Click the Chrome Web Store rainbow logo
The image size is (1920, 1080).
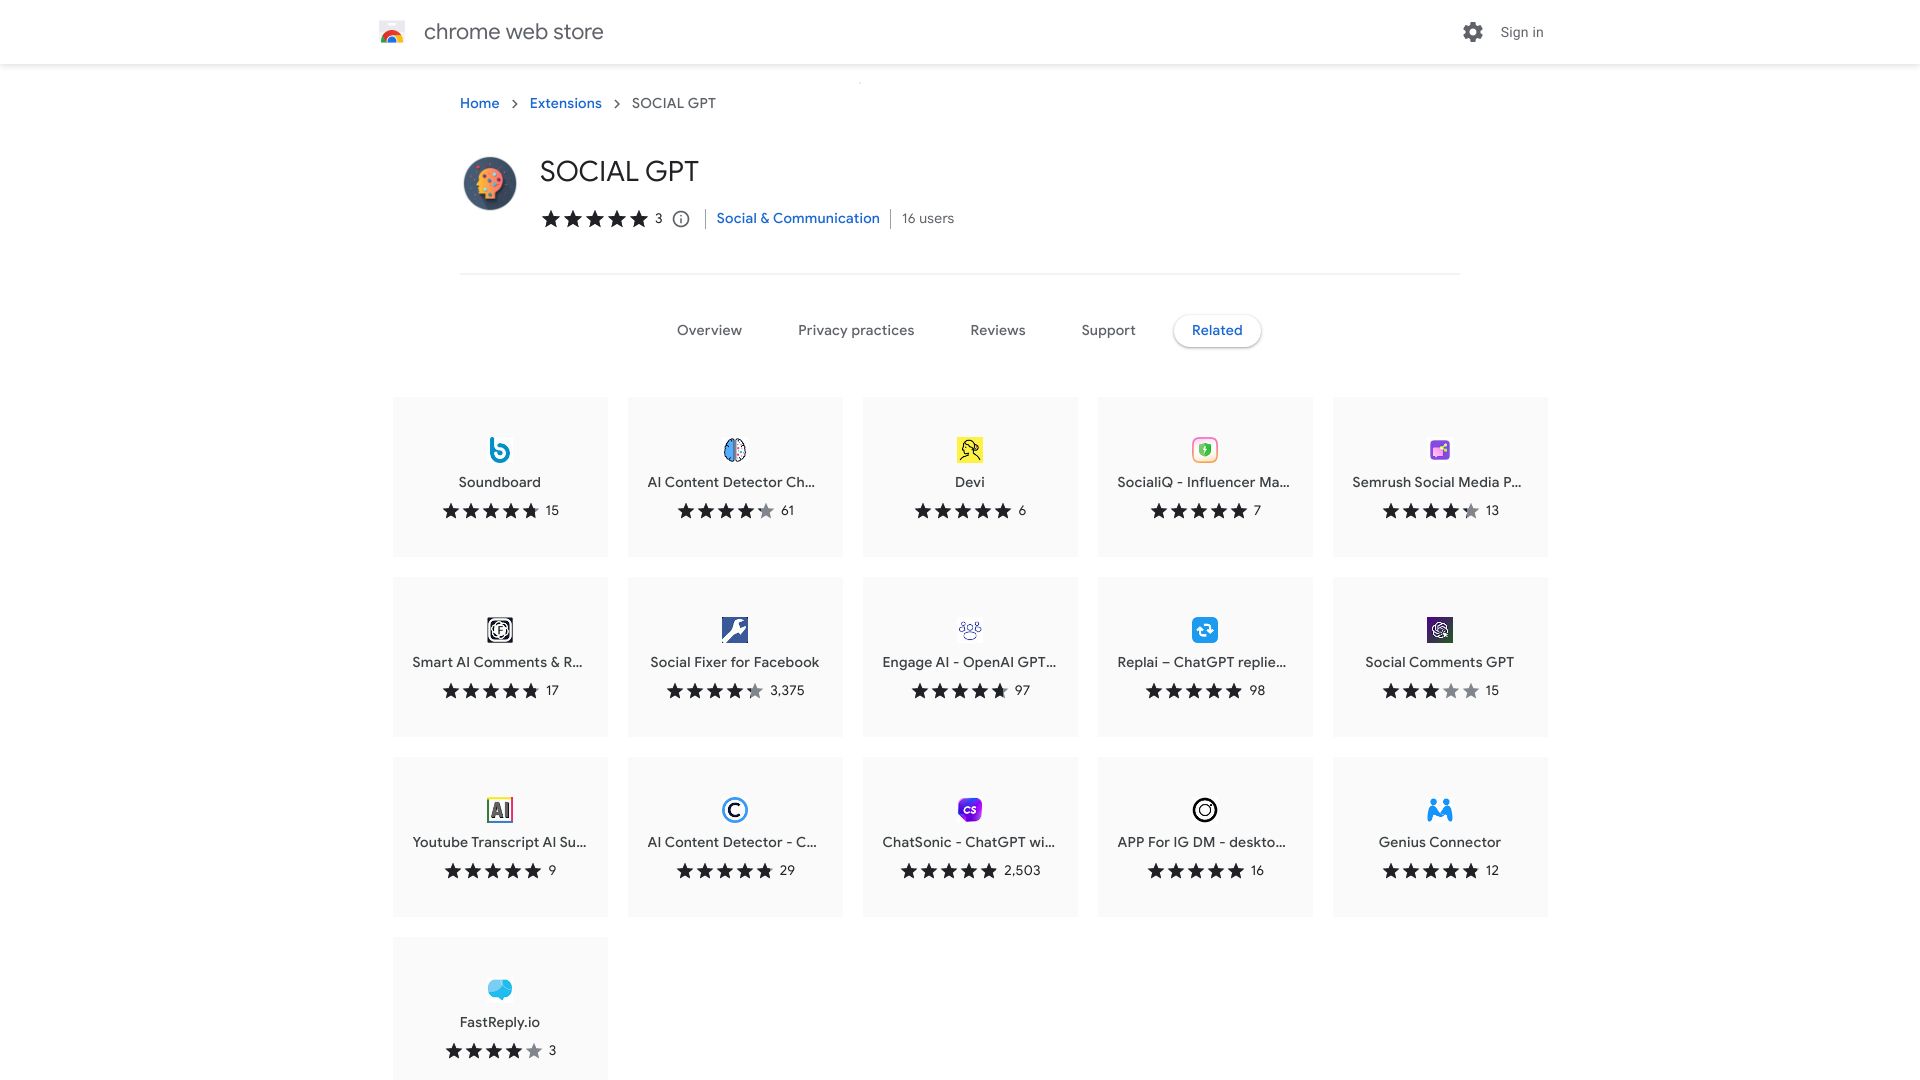392,32
